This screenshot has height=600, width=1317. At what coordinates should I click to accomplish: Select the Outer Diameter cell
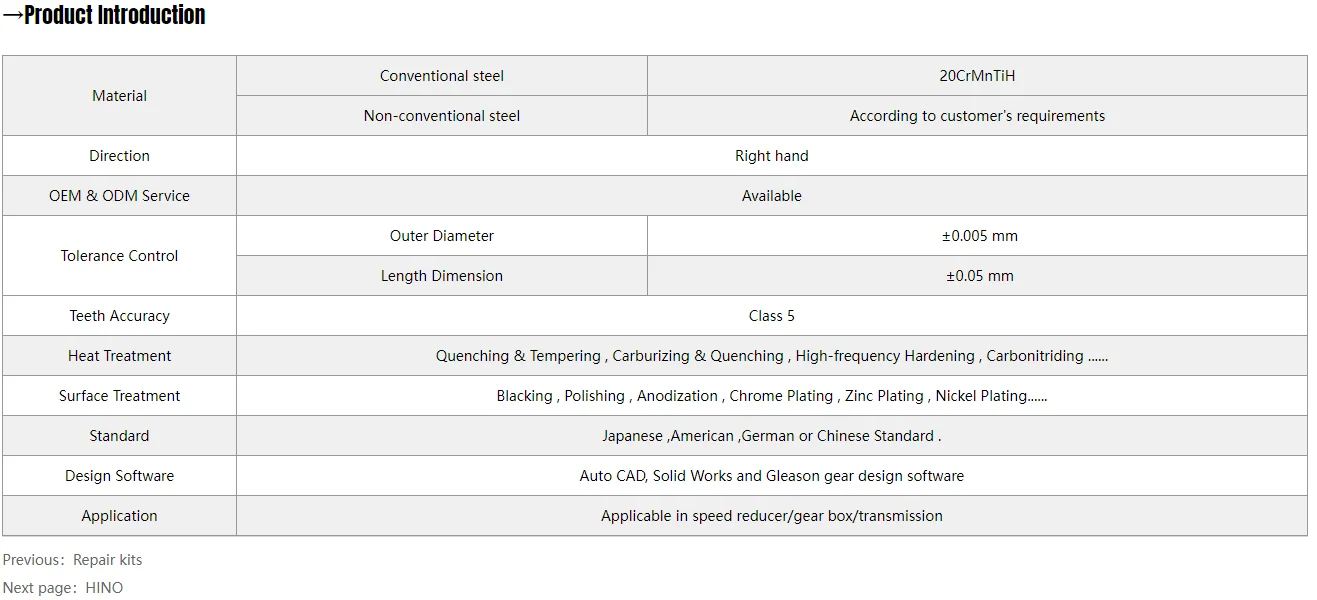[441, 236]
